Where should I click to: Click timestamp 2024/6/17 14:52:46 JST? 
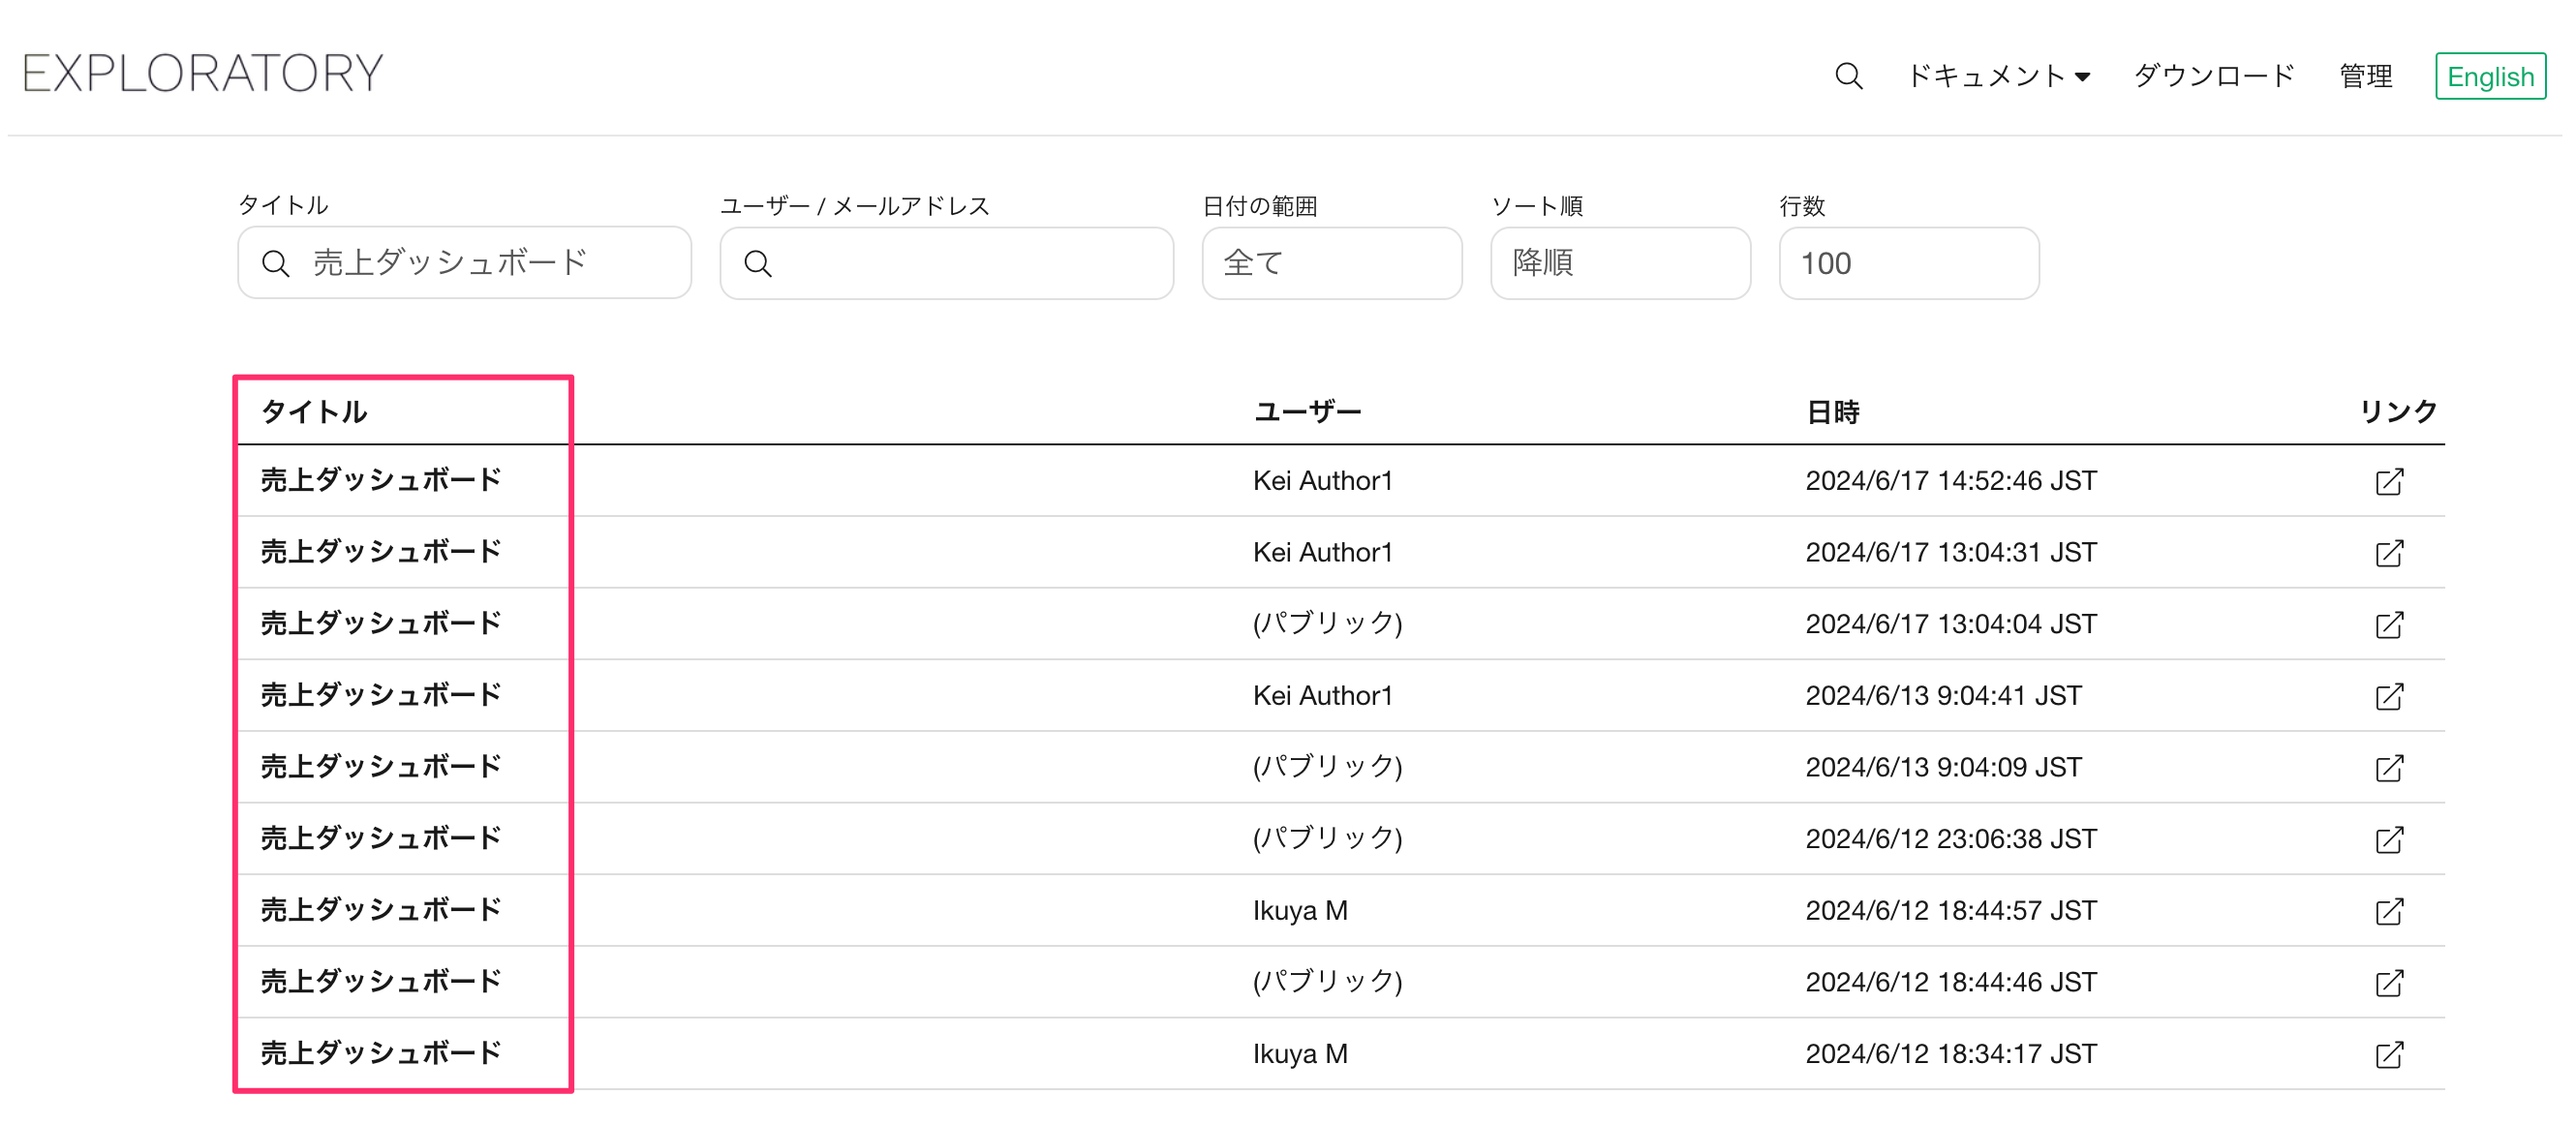pyautogui.click(x=1951, y=480)
